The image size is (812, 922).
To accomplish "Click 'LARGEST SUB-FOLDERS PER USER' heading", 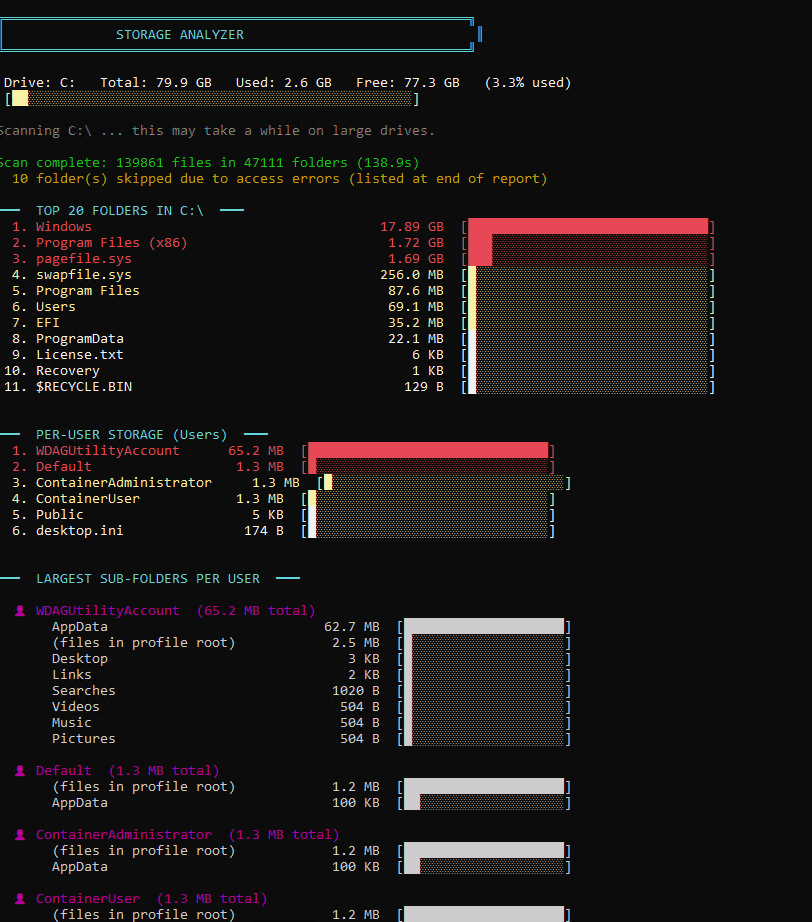I will 148,579.
